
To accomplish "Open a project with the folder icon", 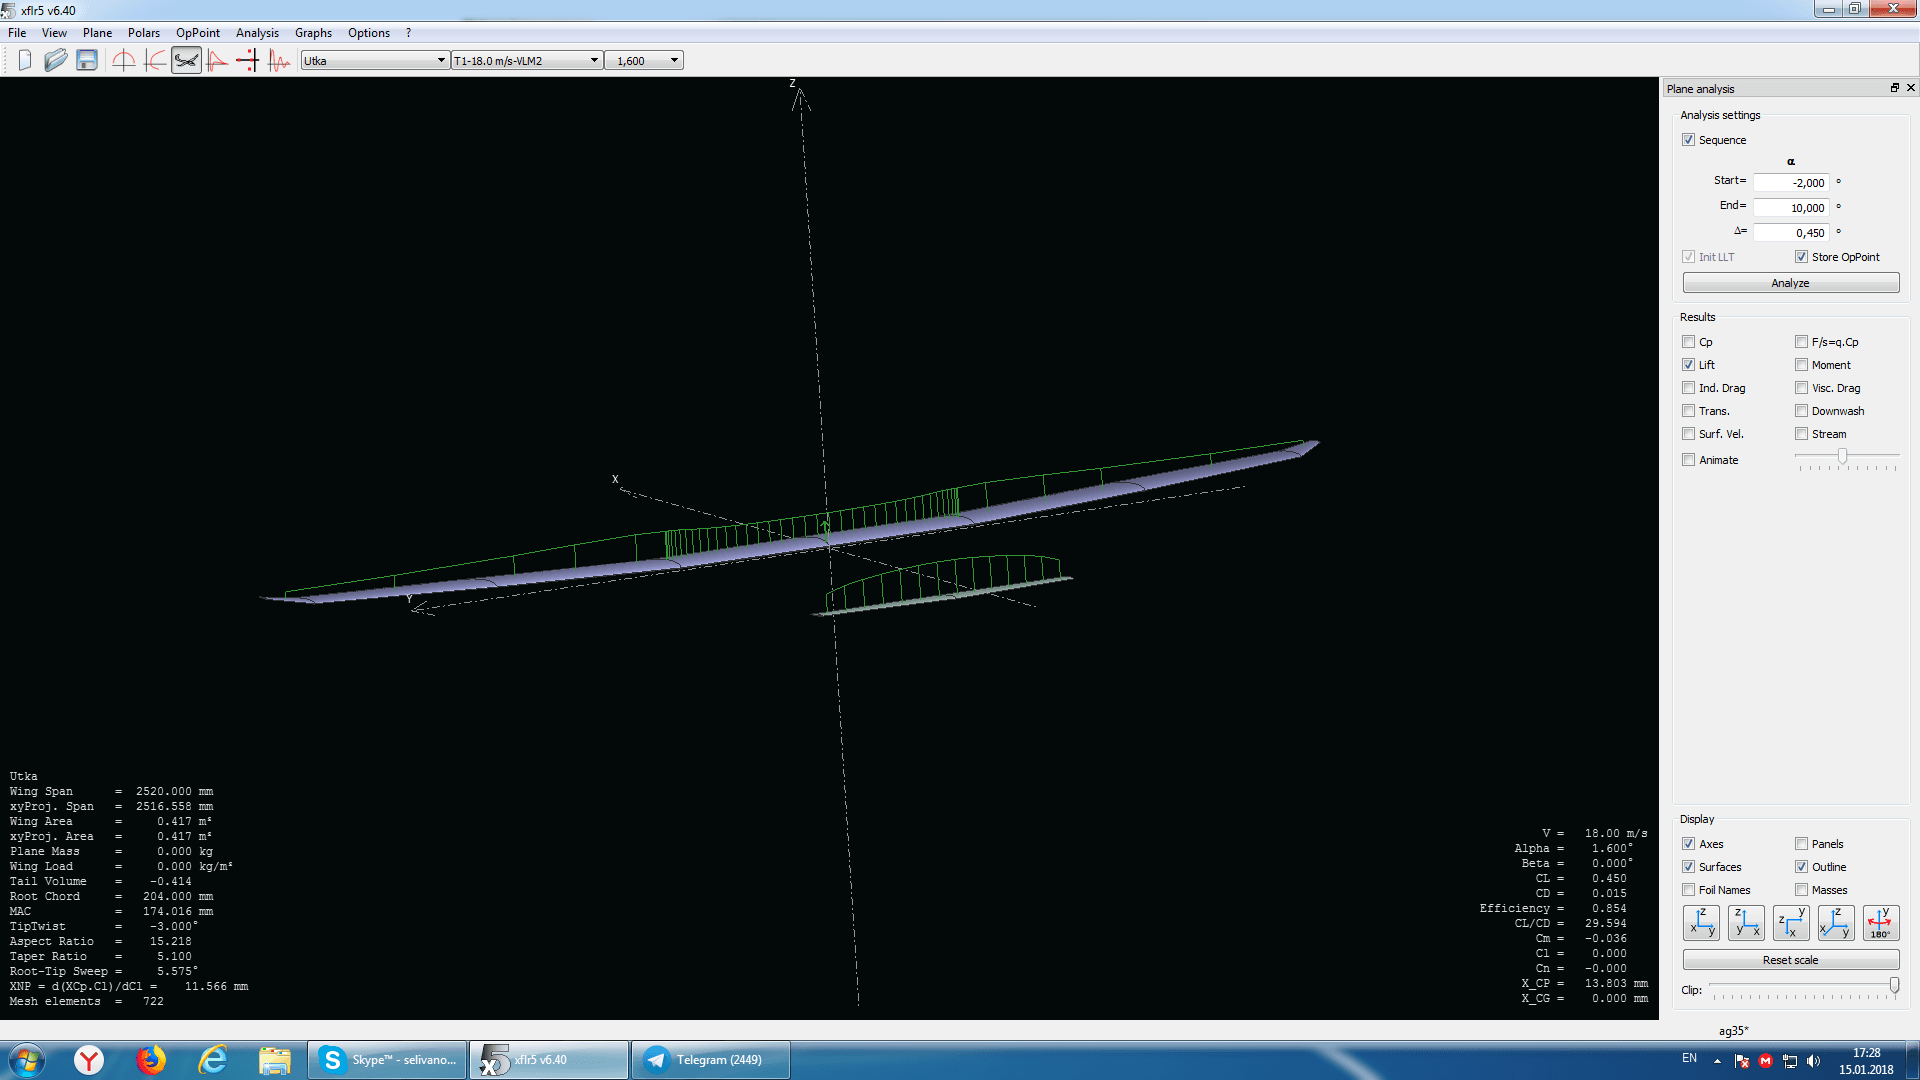I will [x=56, y=61].
